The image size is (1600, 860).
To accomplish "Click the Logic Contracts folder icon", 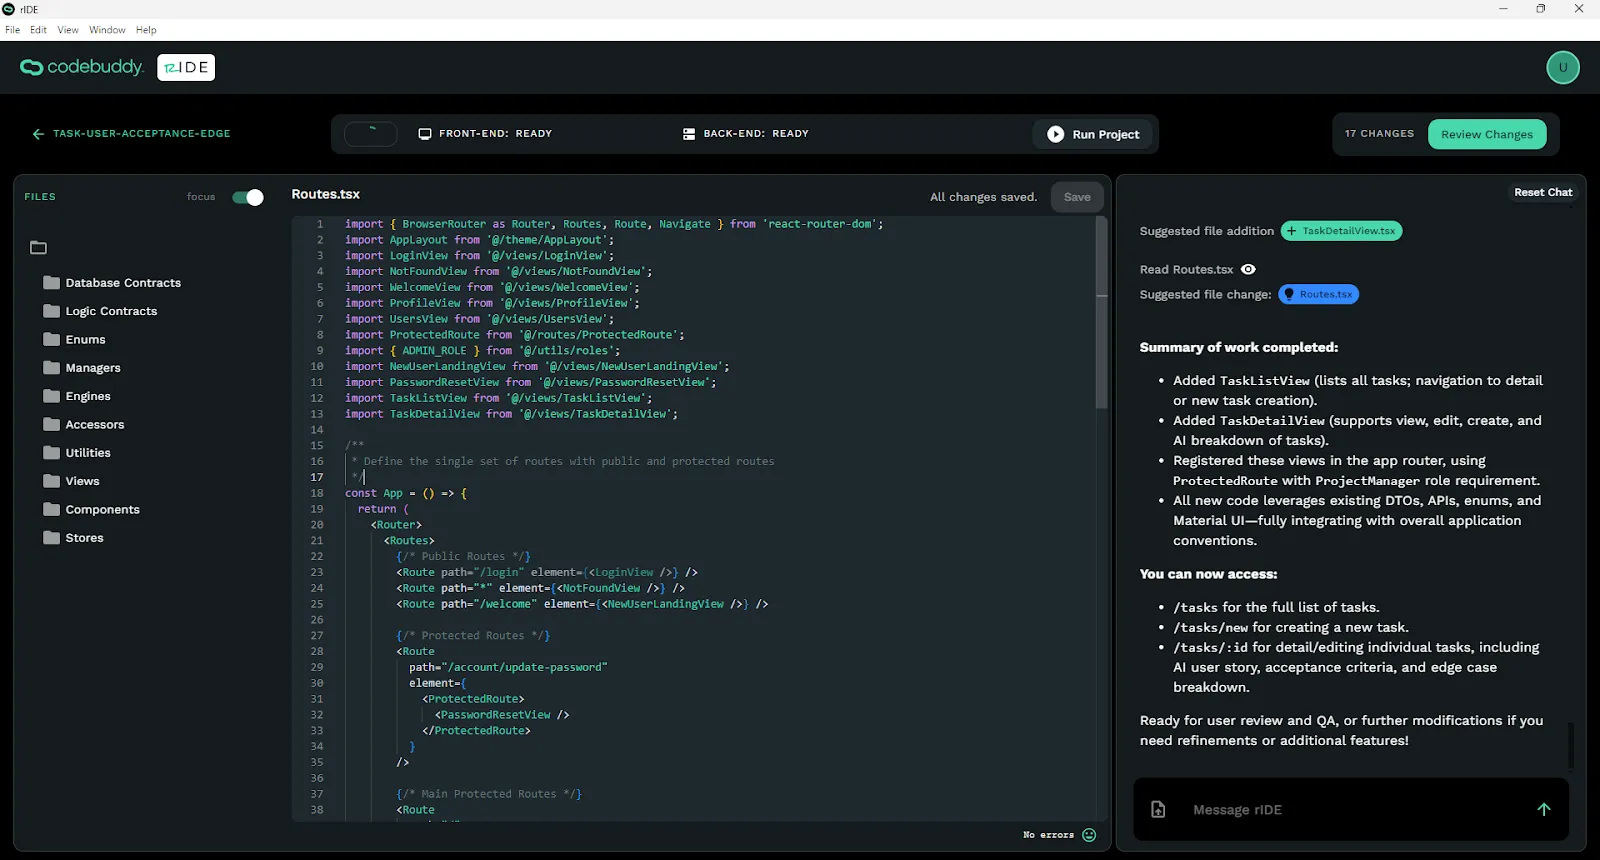I will point(52,311).
